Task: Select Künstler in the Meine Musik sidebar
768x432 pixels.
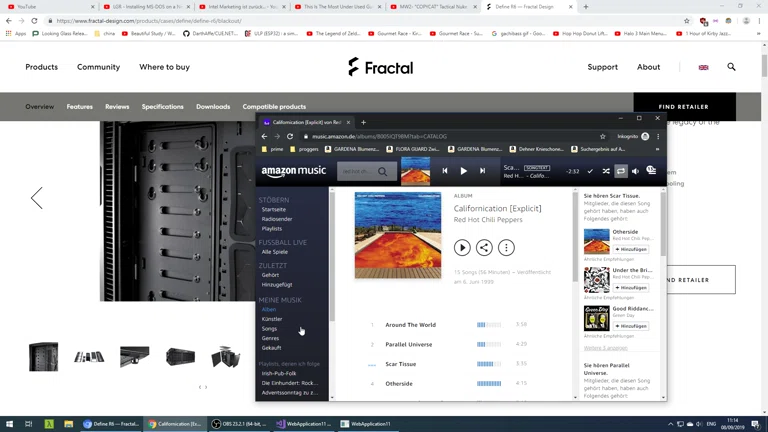Action: click(x=272, y=319)
